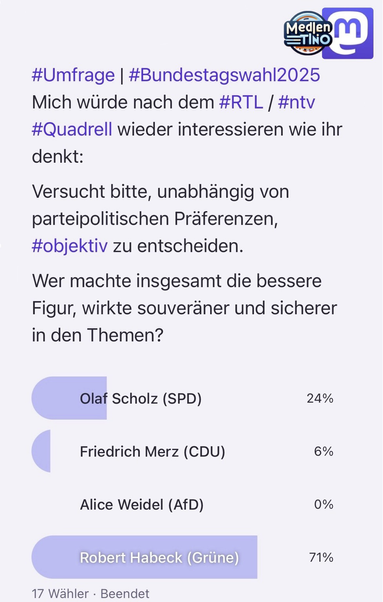Click the Merz poll result bar

click(x=41, y=451)
